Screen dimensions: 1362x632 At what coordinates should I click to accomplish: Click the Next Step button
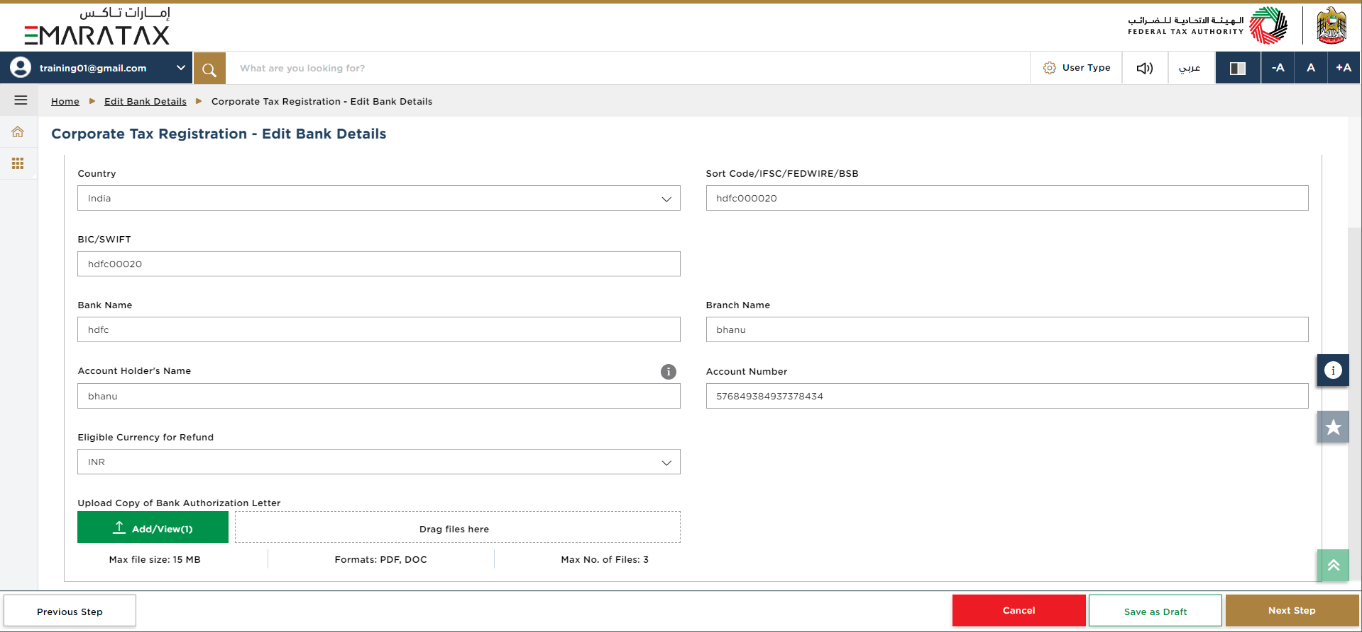pyautogui.click(x=1292, y=611)
